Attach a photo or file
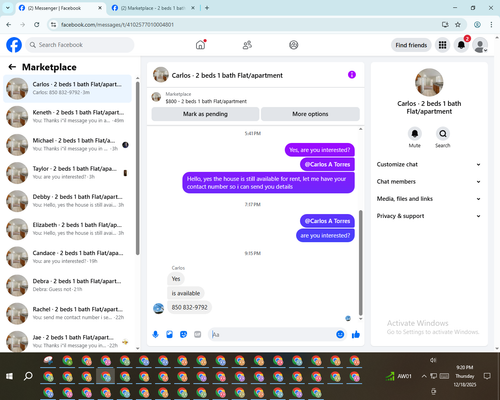Screen dimensions: 500x400 [x=169, y=334]
